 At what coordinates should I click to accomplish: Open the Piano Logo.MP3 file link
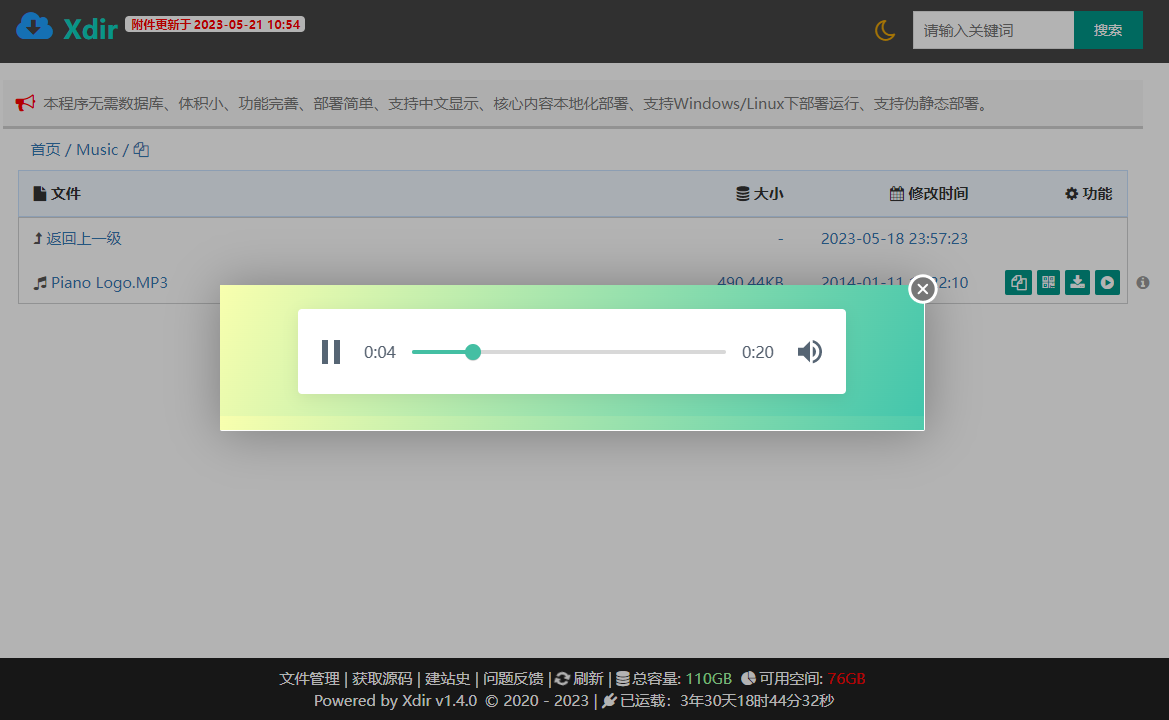[x=109, y=282]
